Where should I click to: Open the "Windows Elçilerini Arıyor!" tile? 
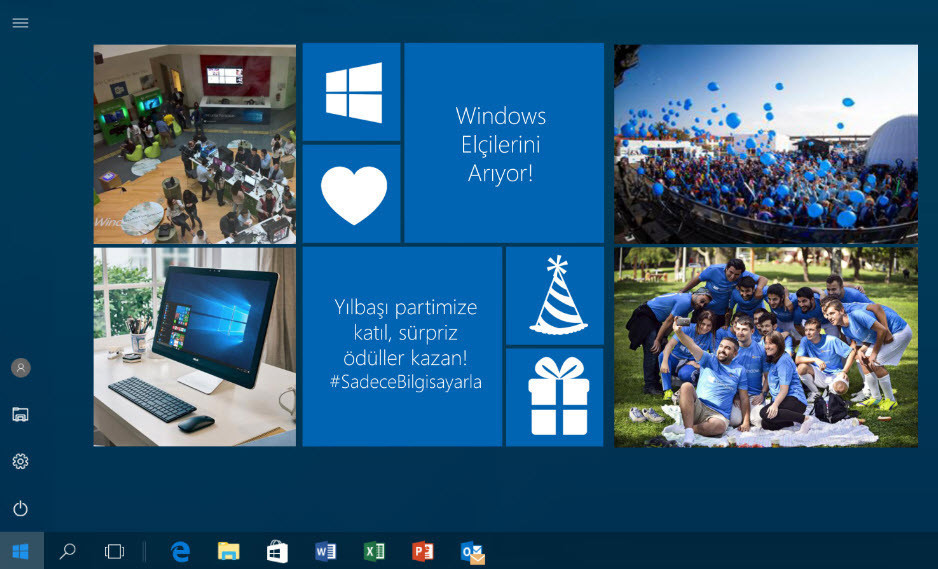pos(503,143)
